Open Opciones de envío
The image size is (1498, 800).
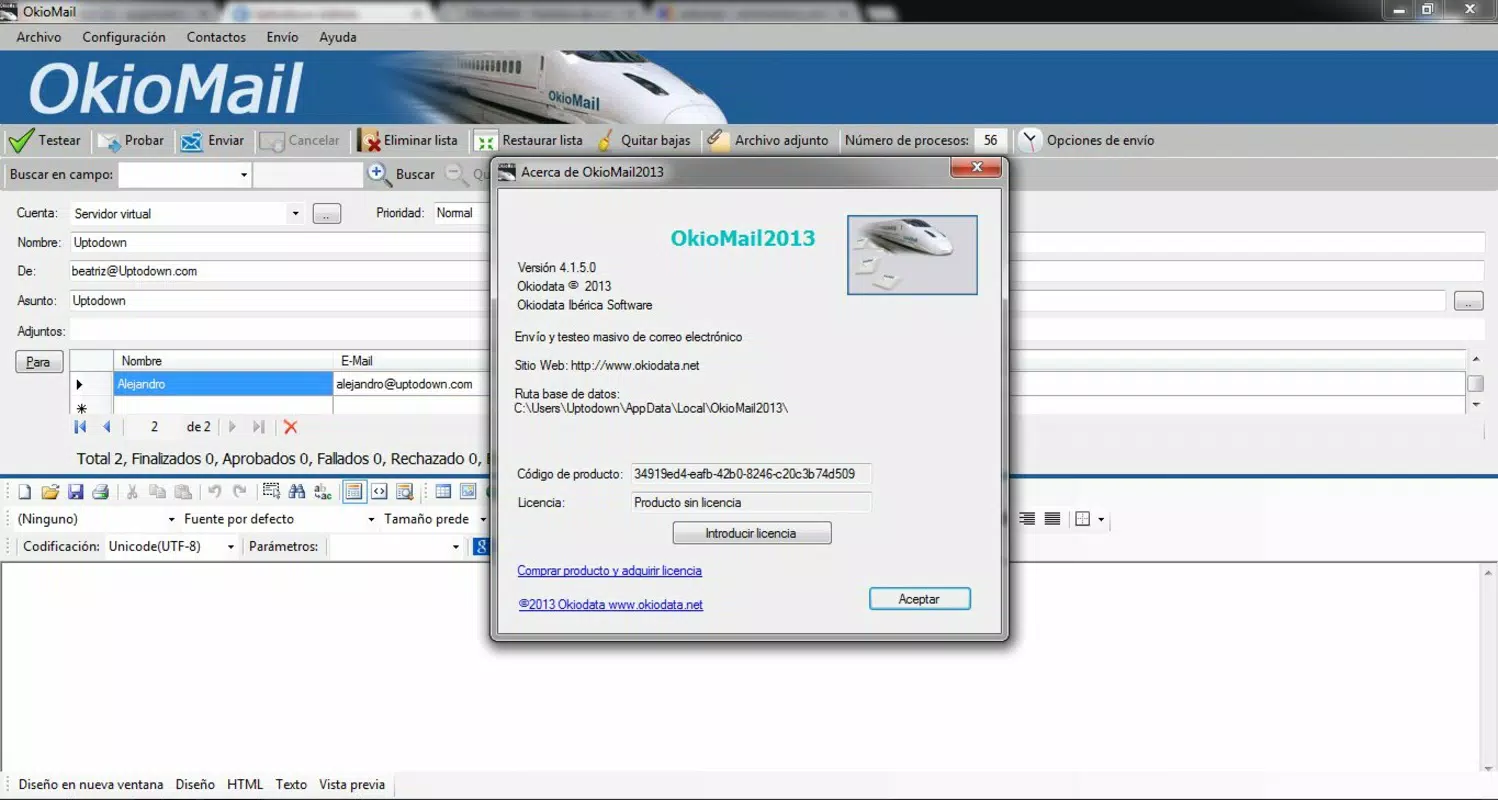tap(1087, 141)
